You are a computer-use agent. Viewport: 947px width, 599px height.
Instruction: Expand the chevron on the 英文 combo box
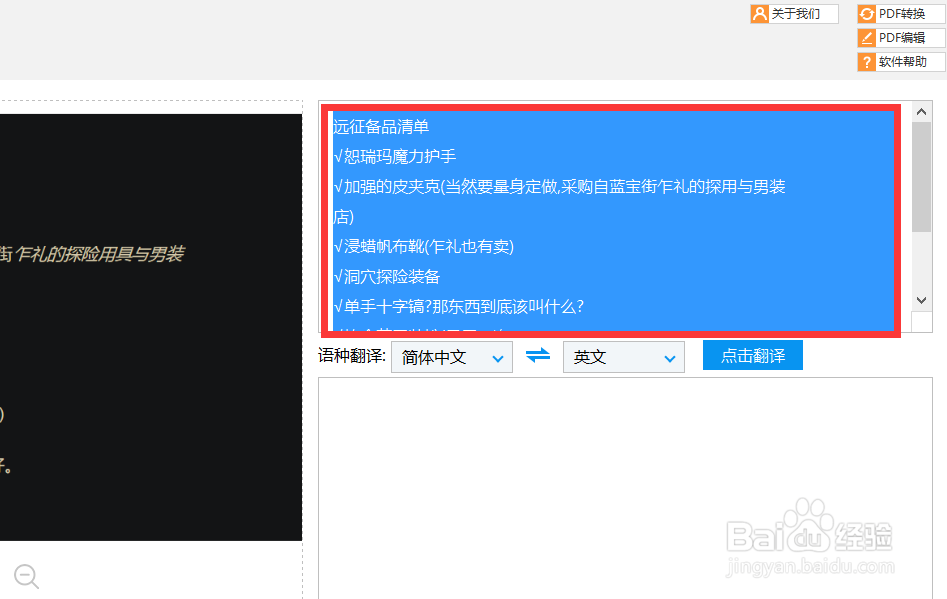coord(671,356)
